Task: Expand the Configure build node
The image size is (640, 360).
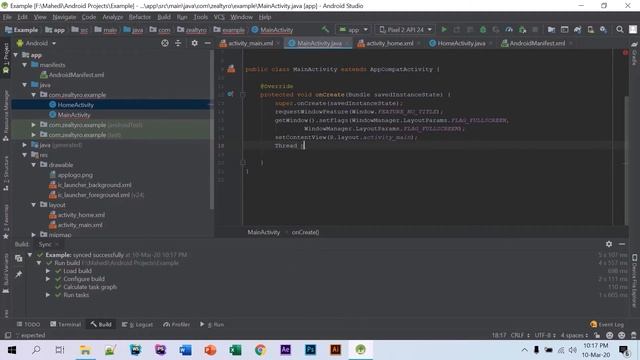Action: click(48, 279)
